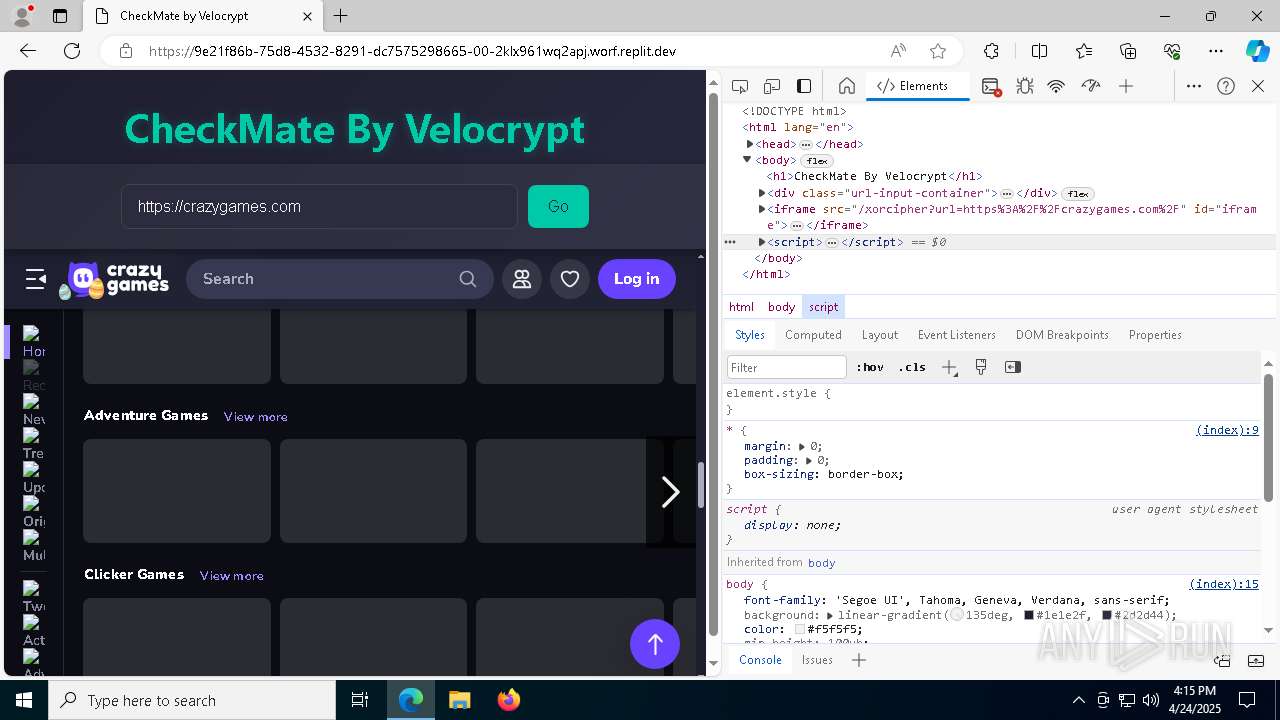This screenshot has width=1280, height=720.
Task: Open the CrazyGames friends icon
Action: pos(522,279)
